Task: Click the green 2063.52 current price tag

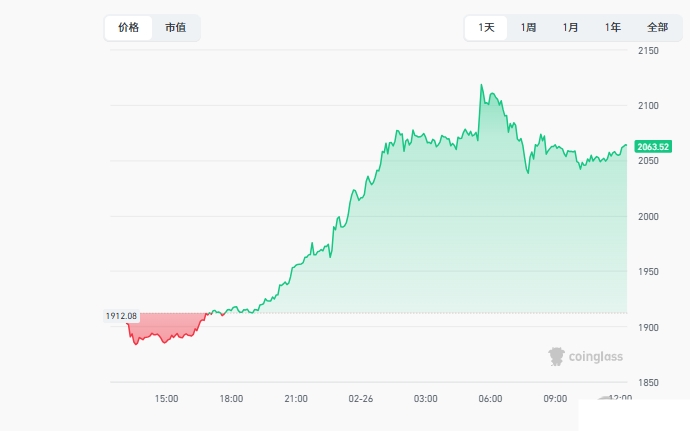Action: click(x=652, y=147)
